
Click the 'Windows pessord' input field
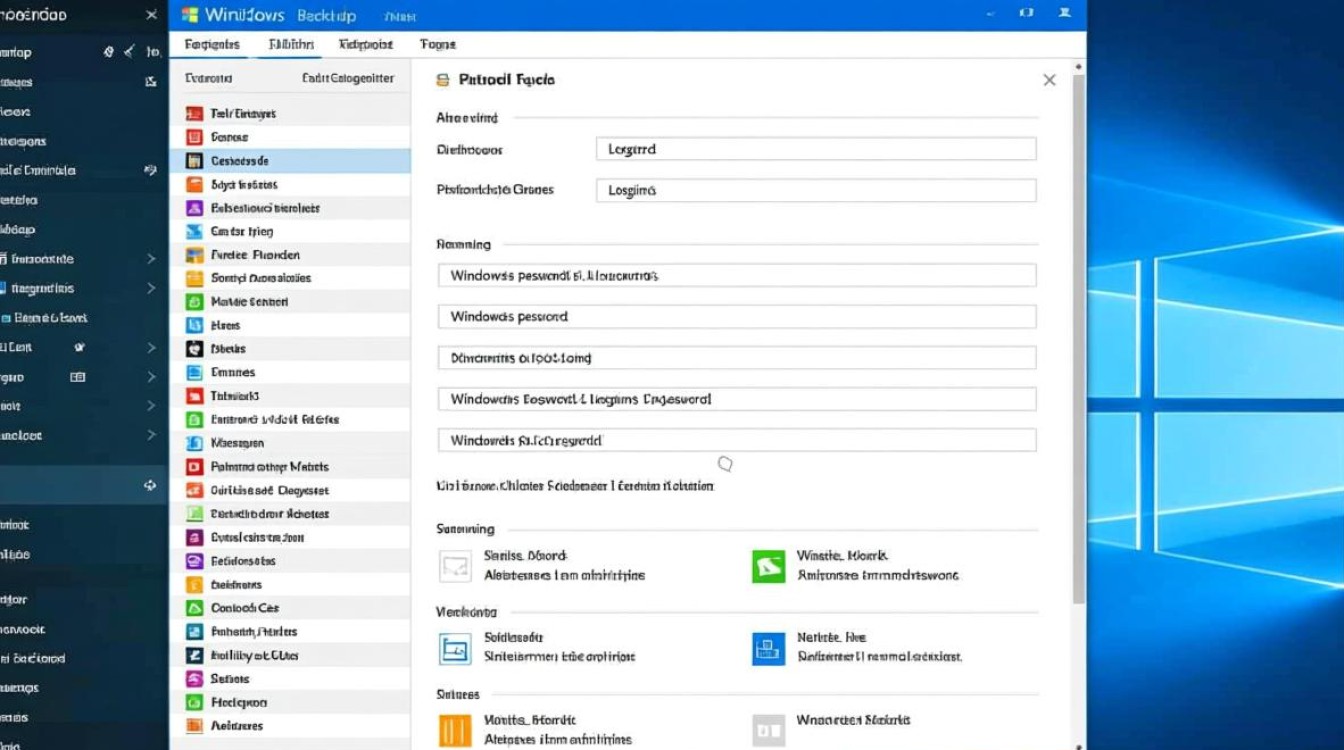[x=736, y=317]
